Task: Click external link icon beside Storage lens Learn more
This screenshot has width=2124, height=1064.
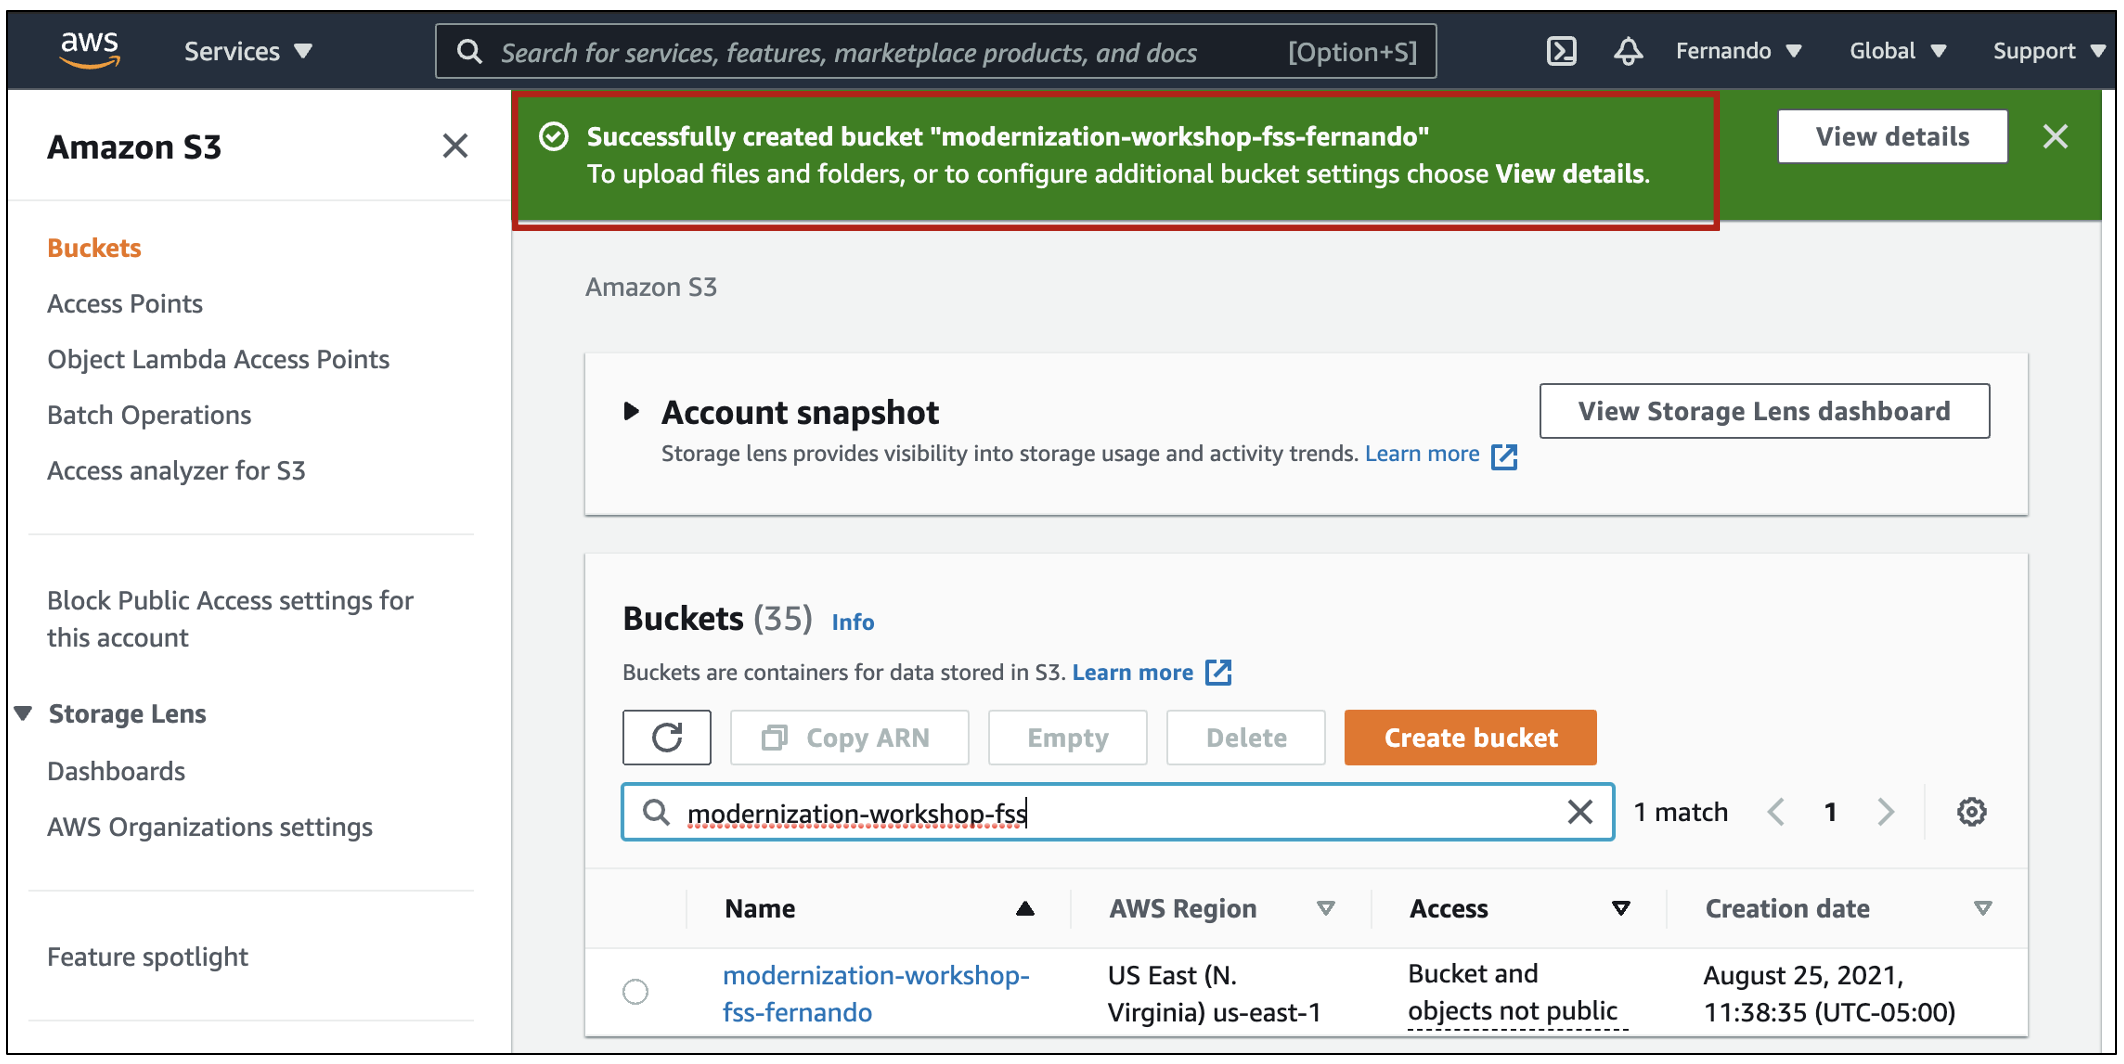Action: 1504,456
